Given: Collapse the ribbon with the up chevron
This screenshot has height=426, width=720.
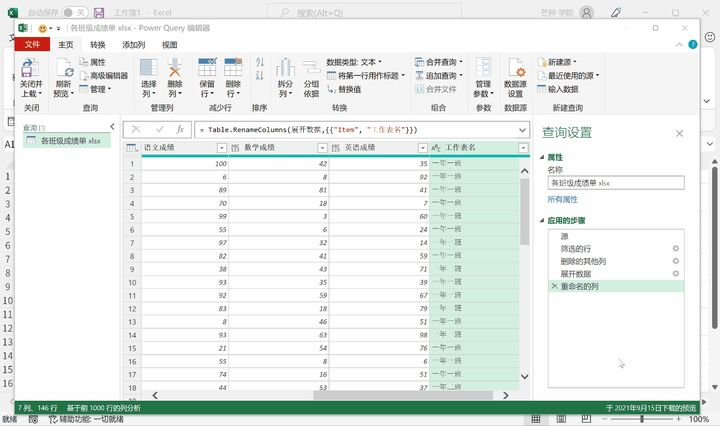Looking at the screenshot, I should pos(679,45).
